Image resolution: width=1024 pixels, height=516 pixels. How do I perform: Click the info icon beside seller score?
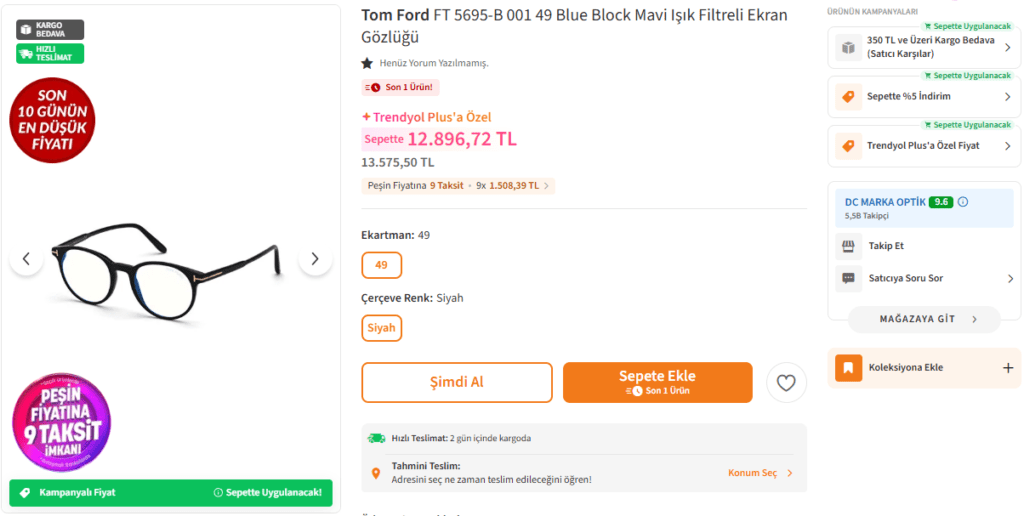pos(963,201)
